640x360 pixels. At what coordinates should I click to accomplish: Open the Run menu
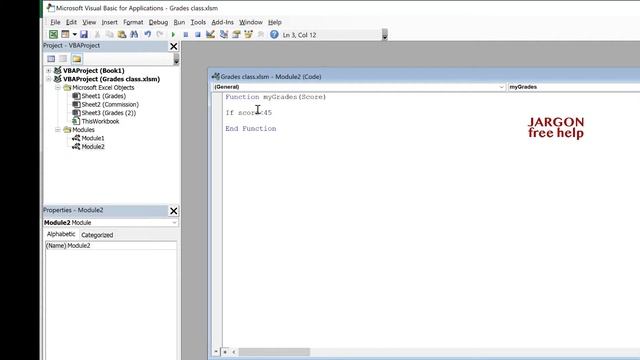click(x=179, y=22)
